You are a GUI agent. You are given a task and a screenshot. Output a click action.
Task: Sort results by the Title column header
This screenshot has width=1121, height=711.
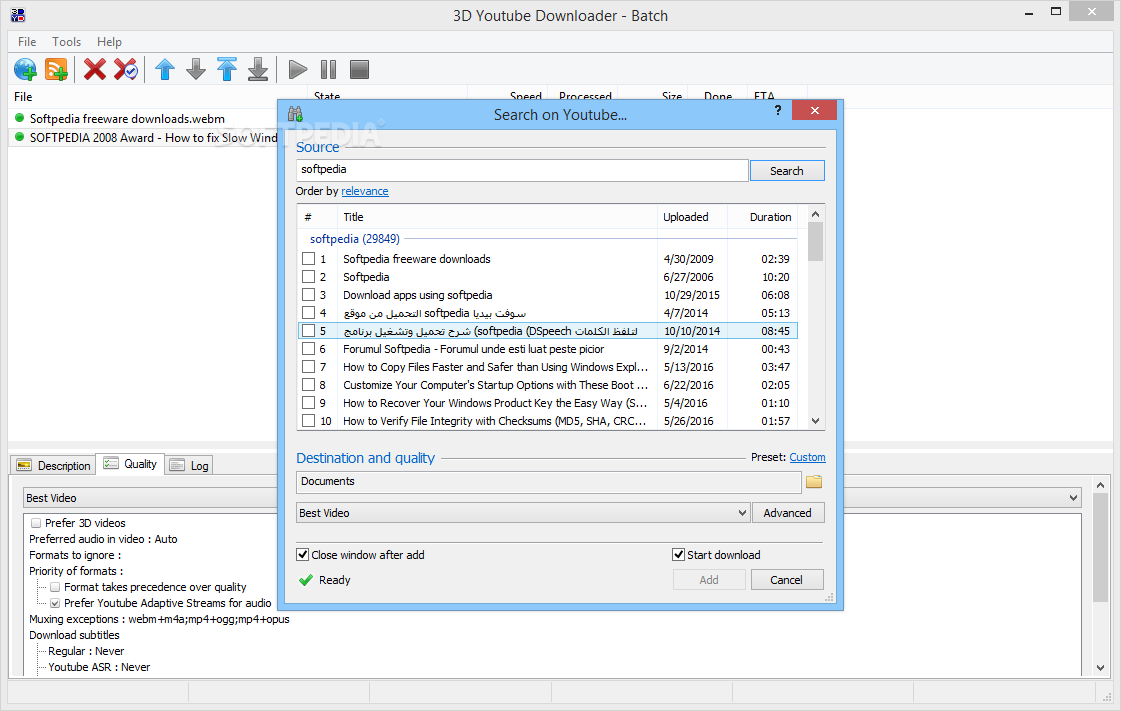pyautogui.click(x=497, y=217)
